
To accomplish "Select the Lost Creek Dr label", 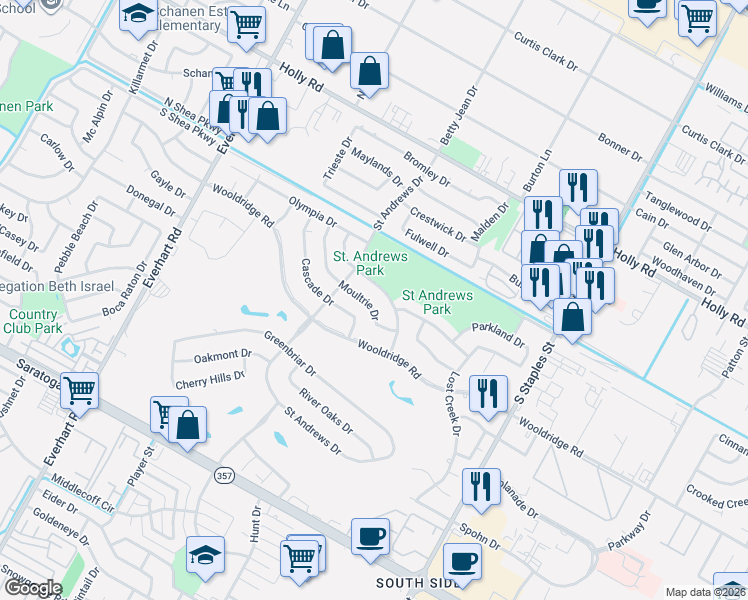I will click(452, 403).
